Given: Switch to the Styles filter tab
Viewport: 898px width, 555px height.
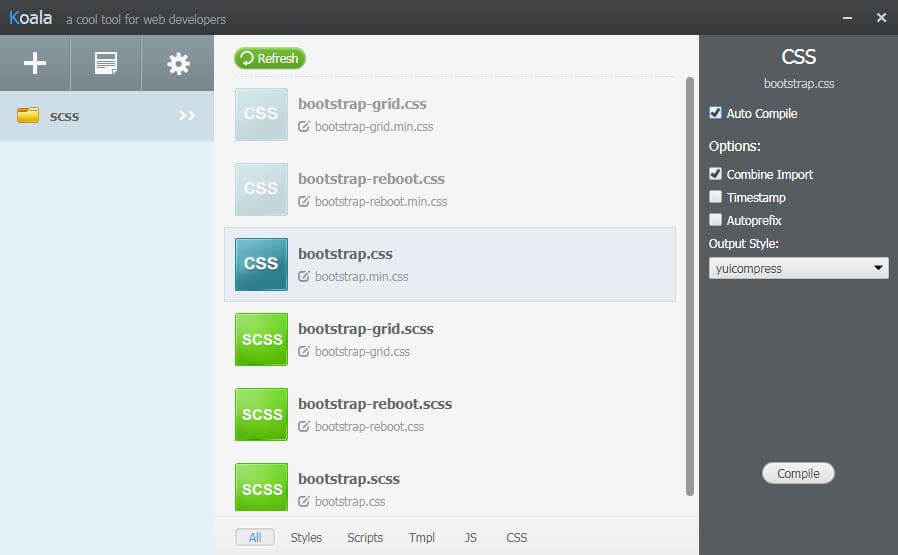Looking at the screenshot, I should 306,537.
